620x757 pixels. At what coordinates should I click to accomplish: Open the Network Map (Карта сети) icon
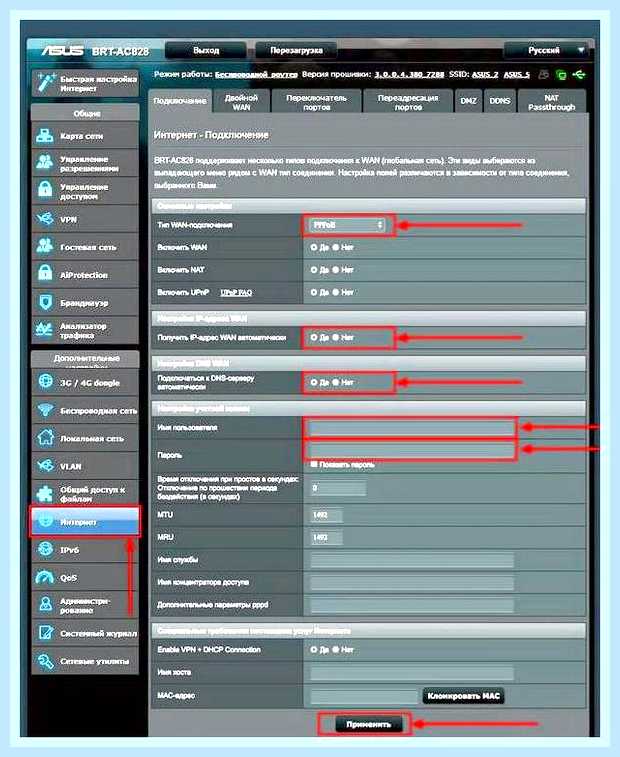(45, 136)
